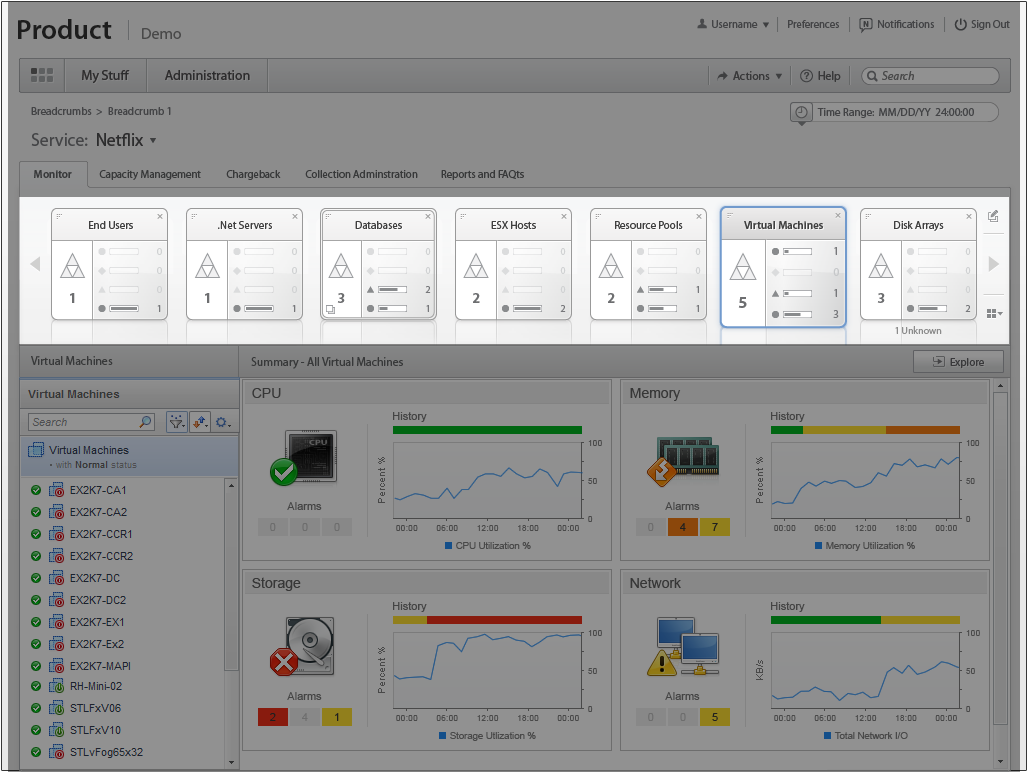This screenshot has height=772, width=1027.
Task: Click the red Storage alarm count 2
Action: pos(272,717)
